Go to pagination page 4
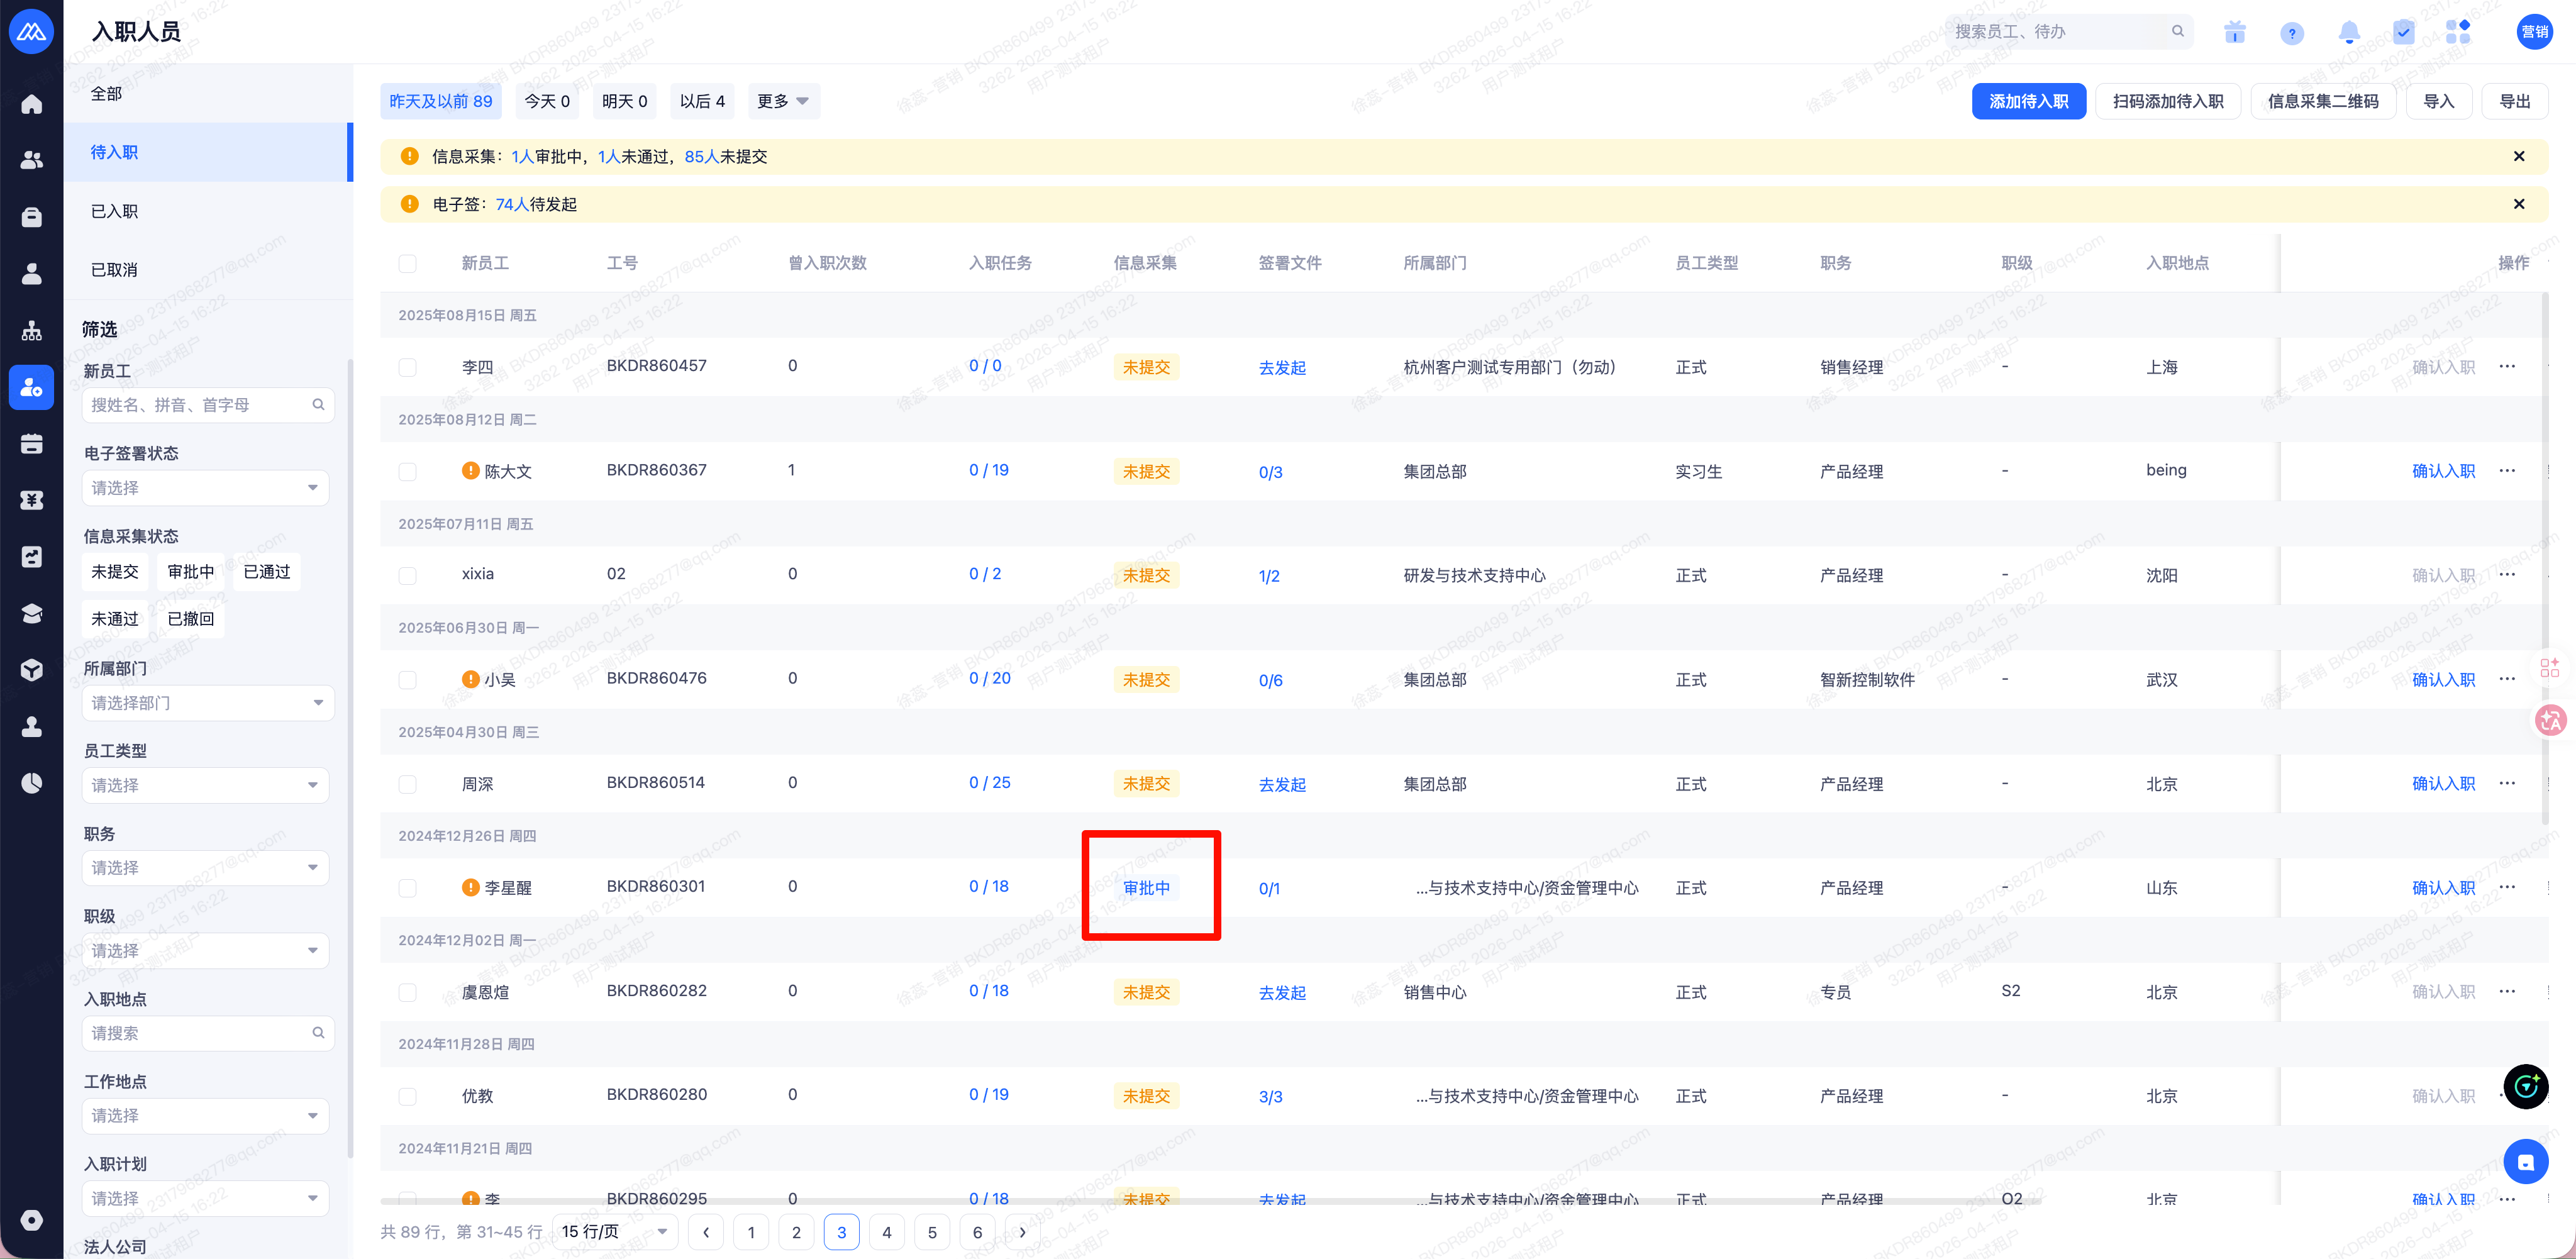2576x1259 pixels. pyautogui.click(x=886, y=1232)
